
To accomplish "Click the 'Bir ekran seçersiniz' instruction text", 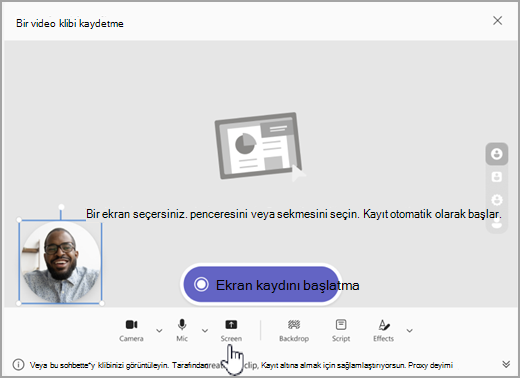I will (x=293, y=214).
